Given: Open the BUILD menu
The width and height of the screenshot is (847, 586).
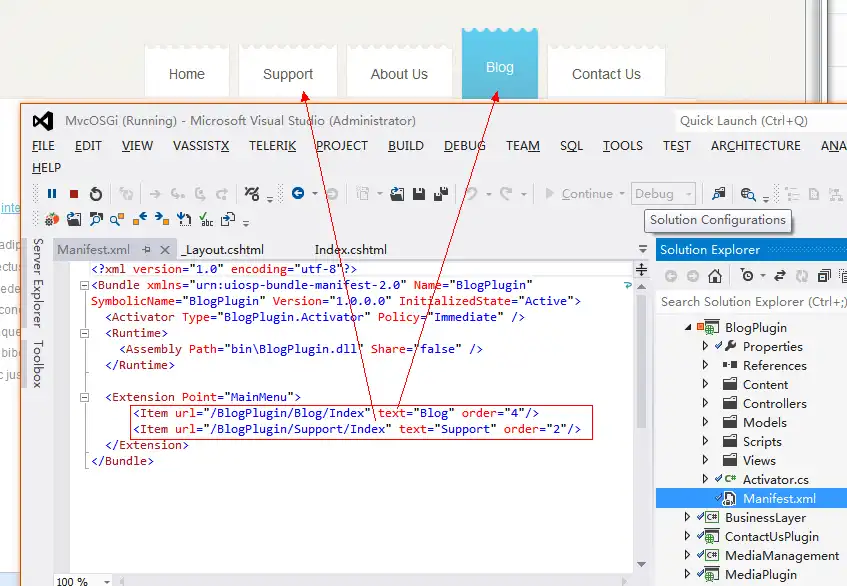Looking at the screenshot, I should (x=406, y=146).
